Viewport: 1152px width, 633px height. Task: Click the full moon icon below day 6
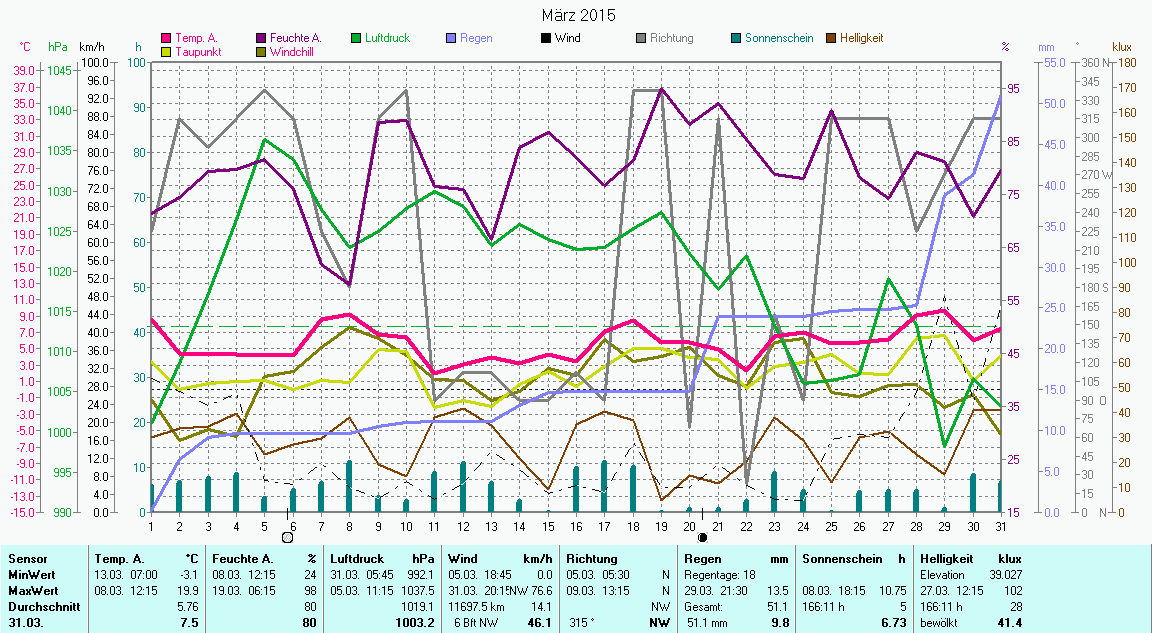tap(288, 538)
